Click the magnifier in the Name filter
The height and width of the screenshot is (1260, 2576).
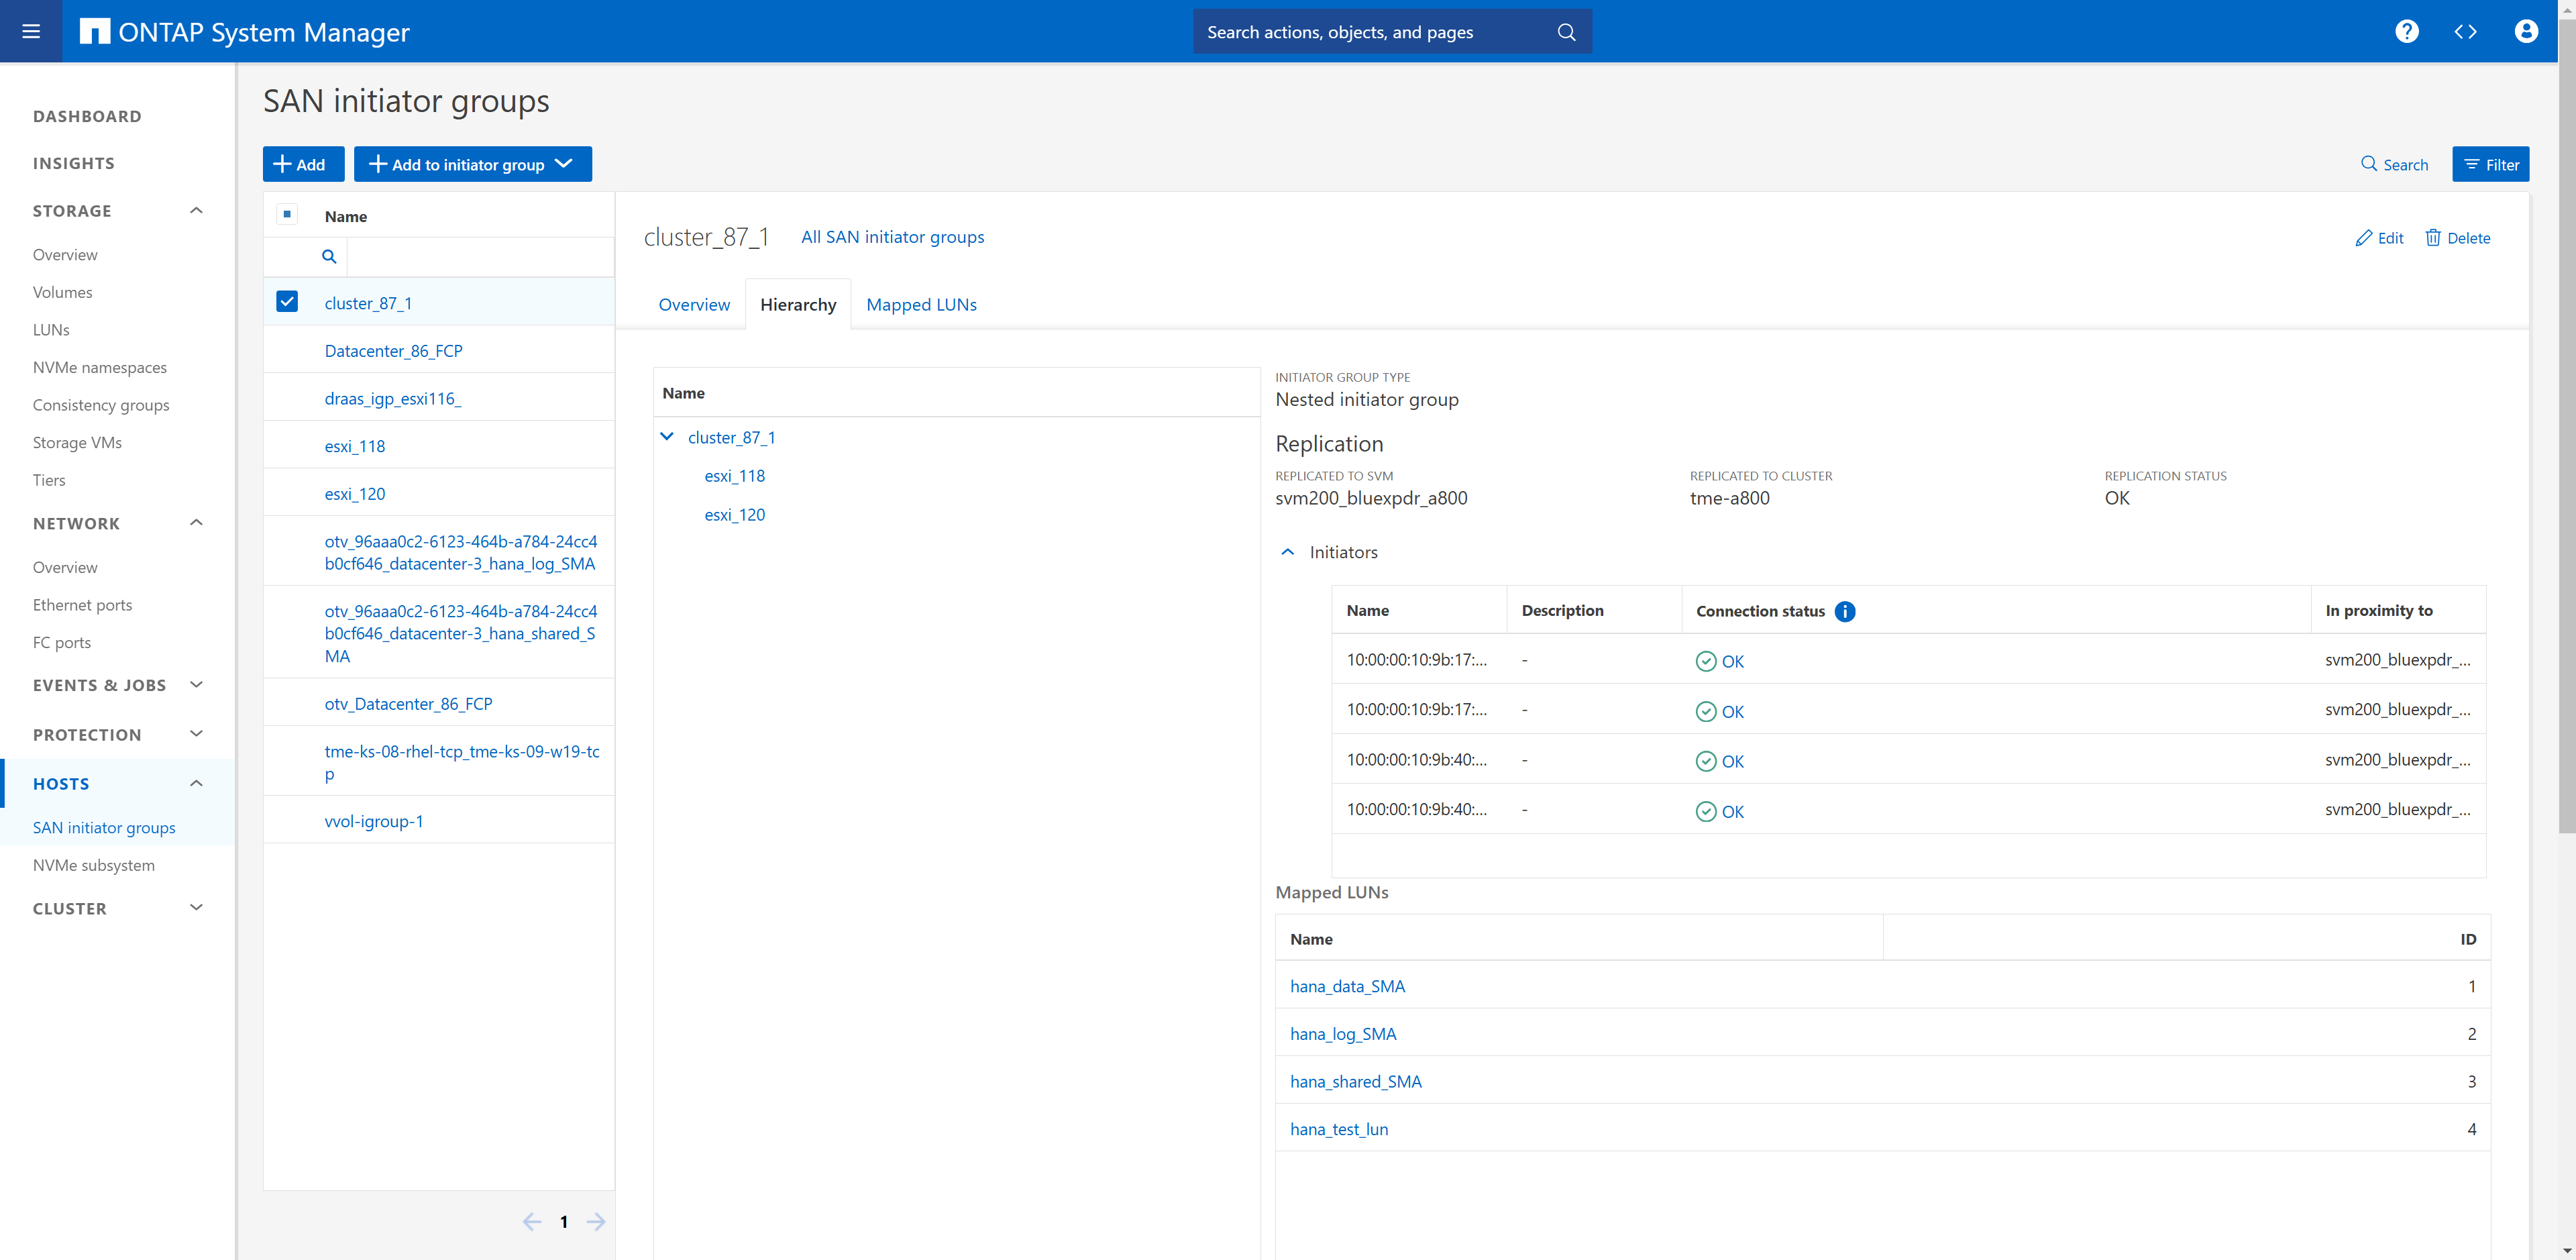click(329, 257)
